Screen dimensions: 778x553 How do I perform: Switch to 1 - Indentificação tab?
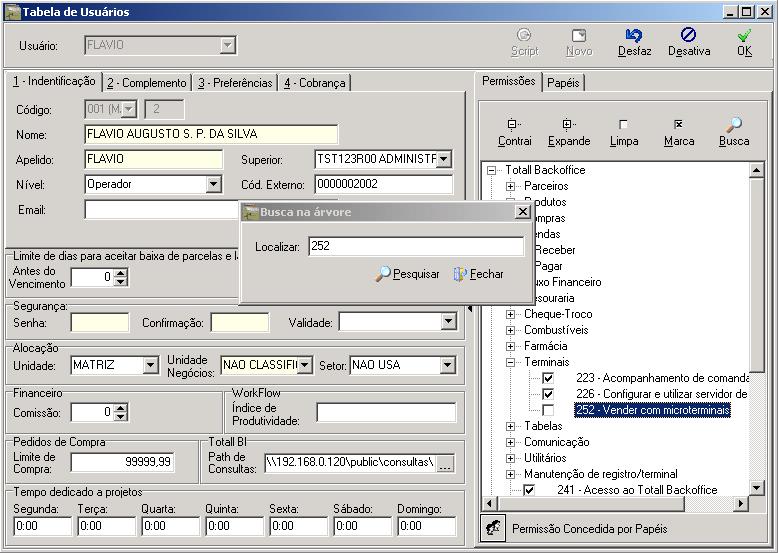point(54,81)
